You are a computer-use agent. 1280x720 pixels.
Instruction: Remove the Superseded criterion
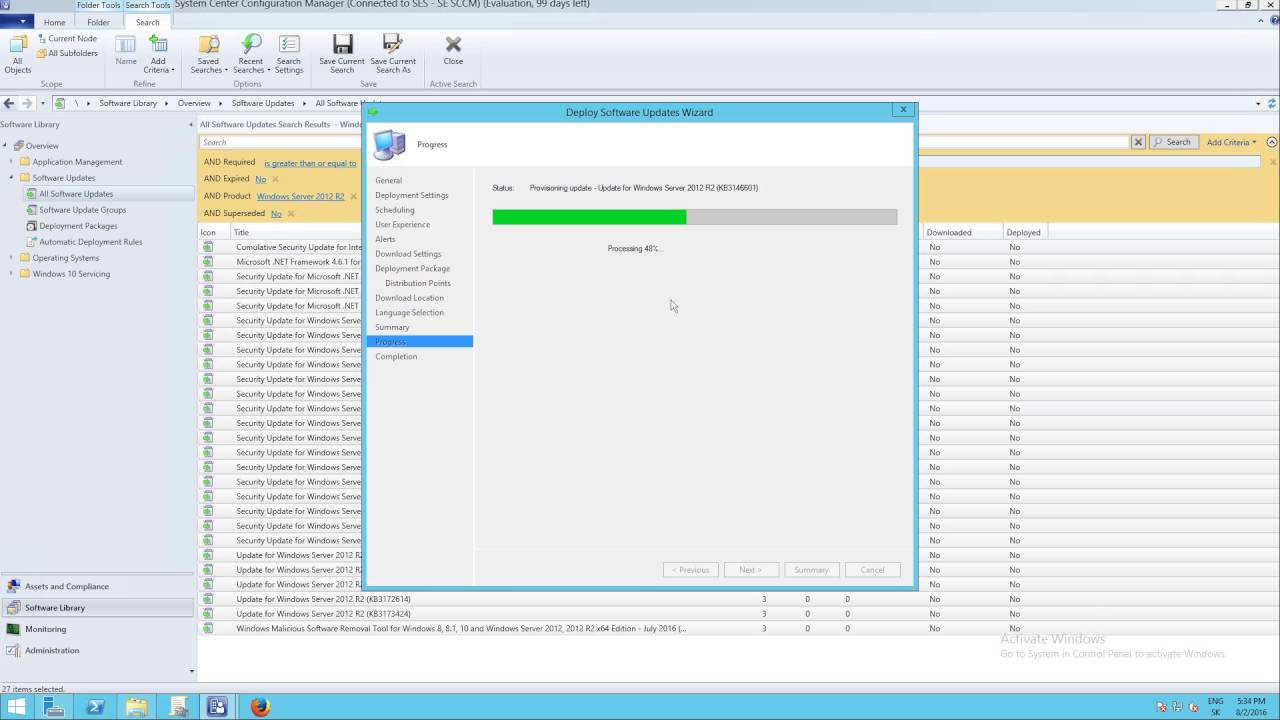pyautogui.click(x=291, y=214)
